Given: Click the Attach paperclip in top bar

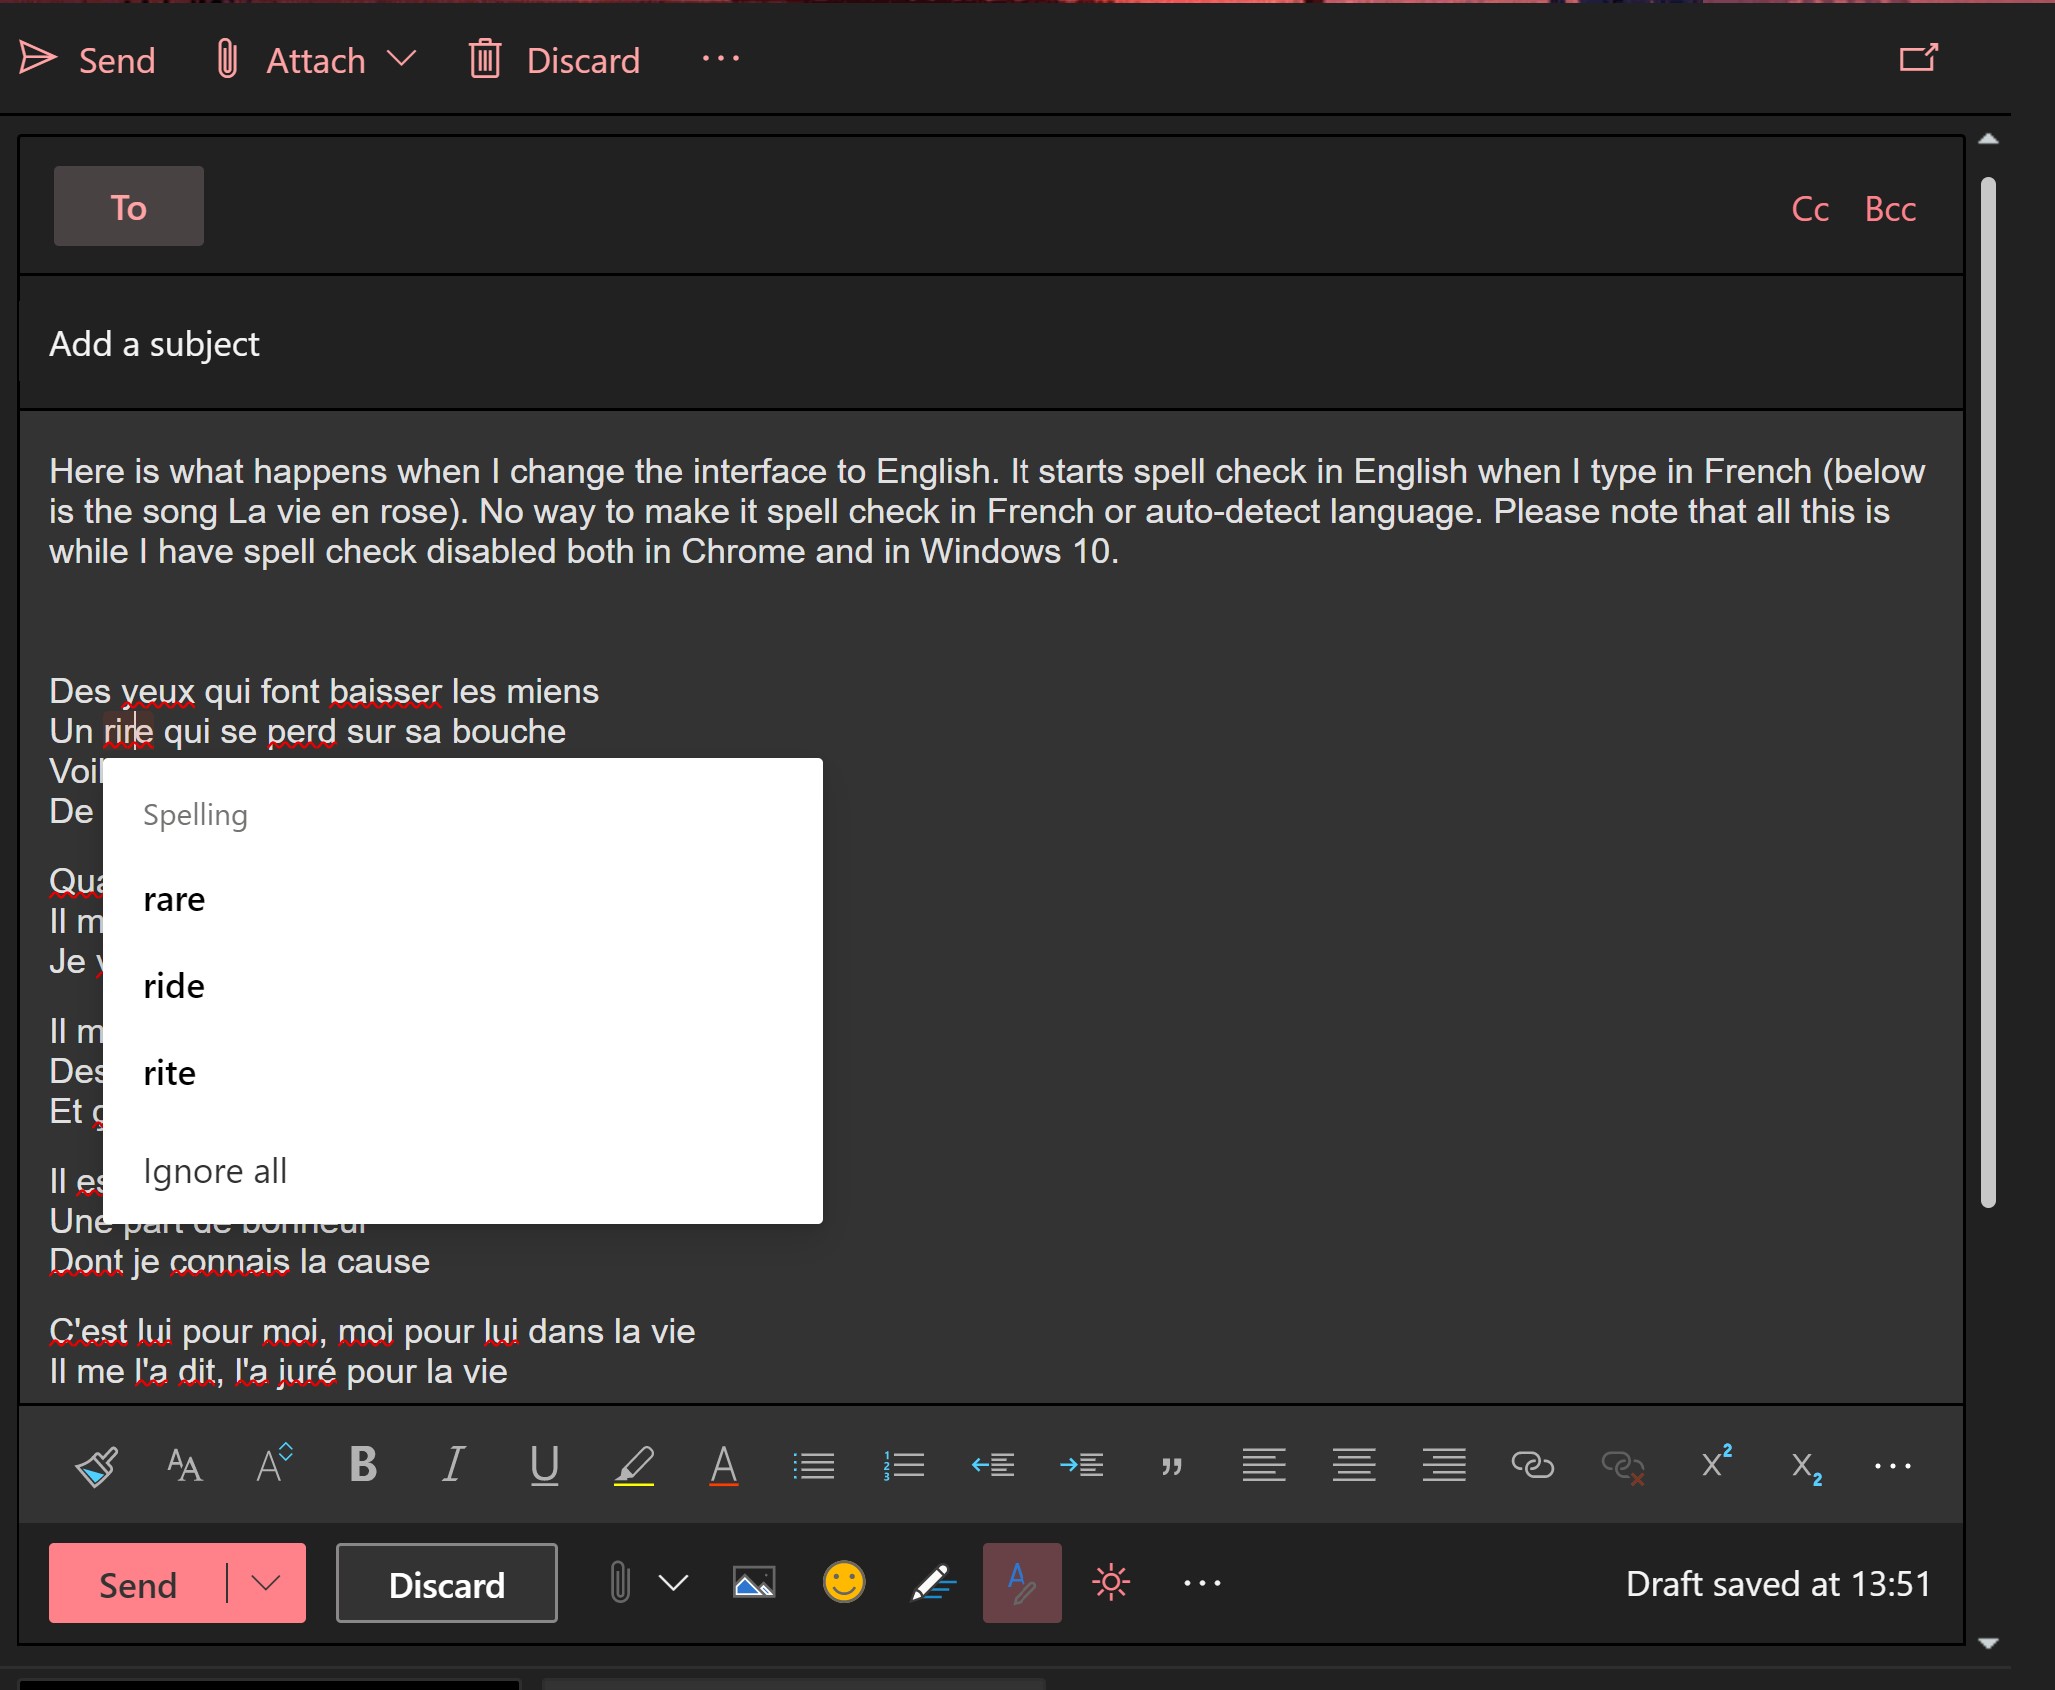Looking at the screenshot, I should (227, 59).
